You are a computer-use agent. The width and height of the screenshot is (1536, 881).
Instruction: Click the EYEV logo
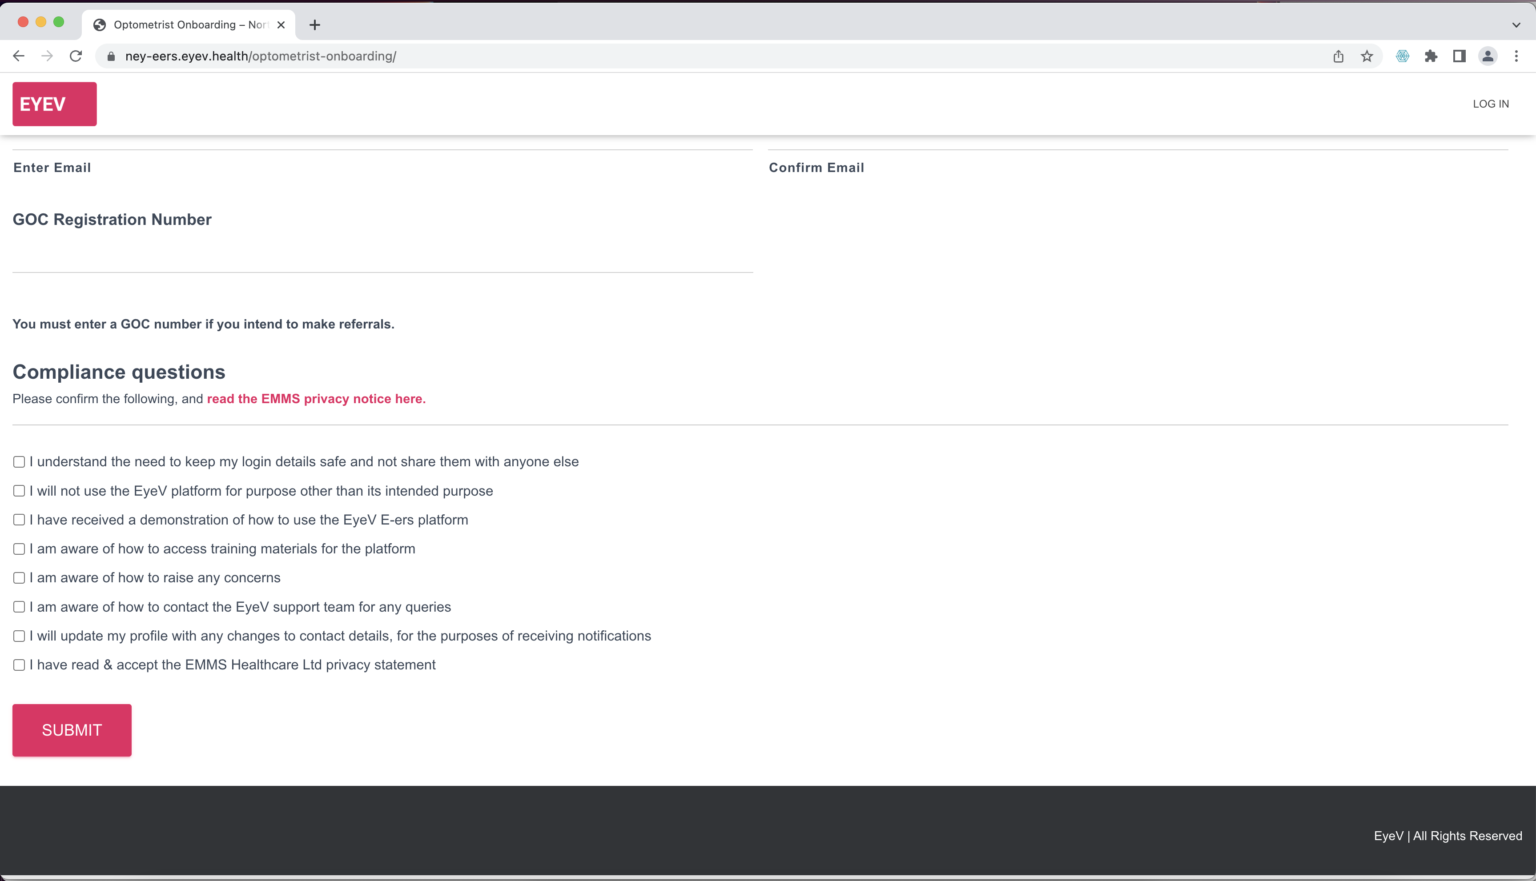[54, 103]
